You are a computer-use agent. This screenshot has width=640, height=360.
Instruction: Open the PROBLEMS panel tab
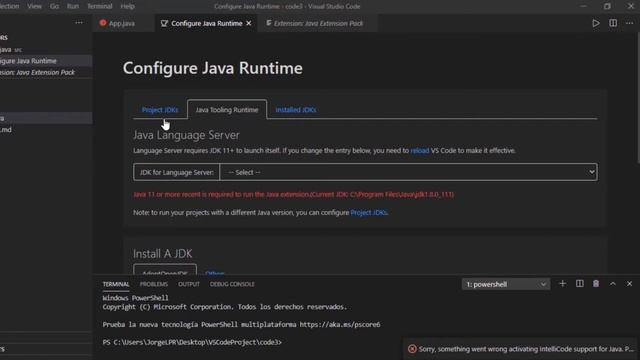pos(154,284)
